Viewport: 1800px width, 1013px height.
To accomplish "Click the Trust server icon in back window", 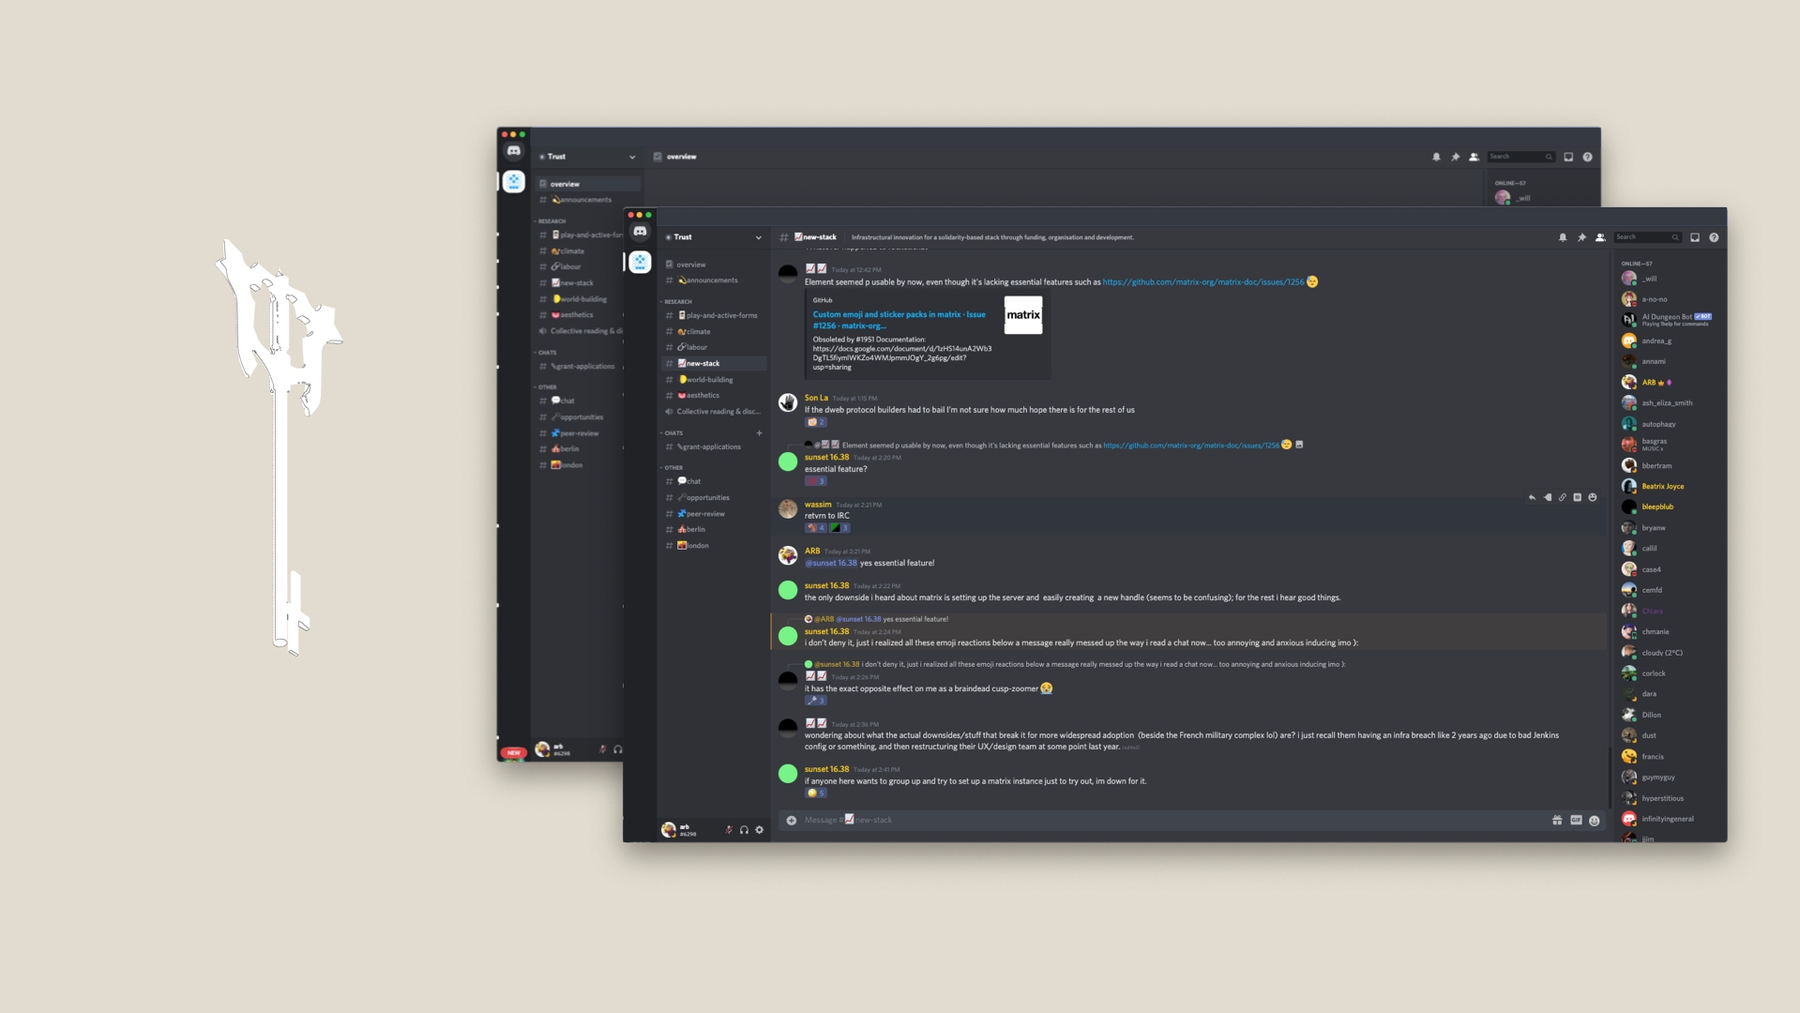I will coord(514,181).
